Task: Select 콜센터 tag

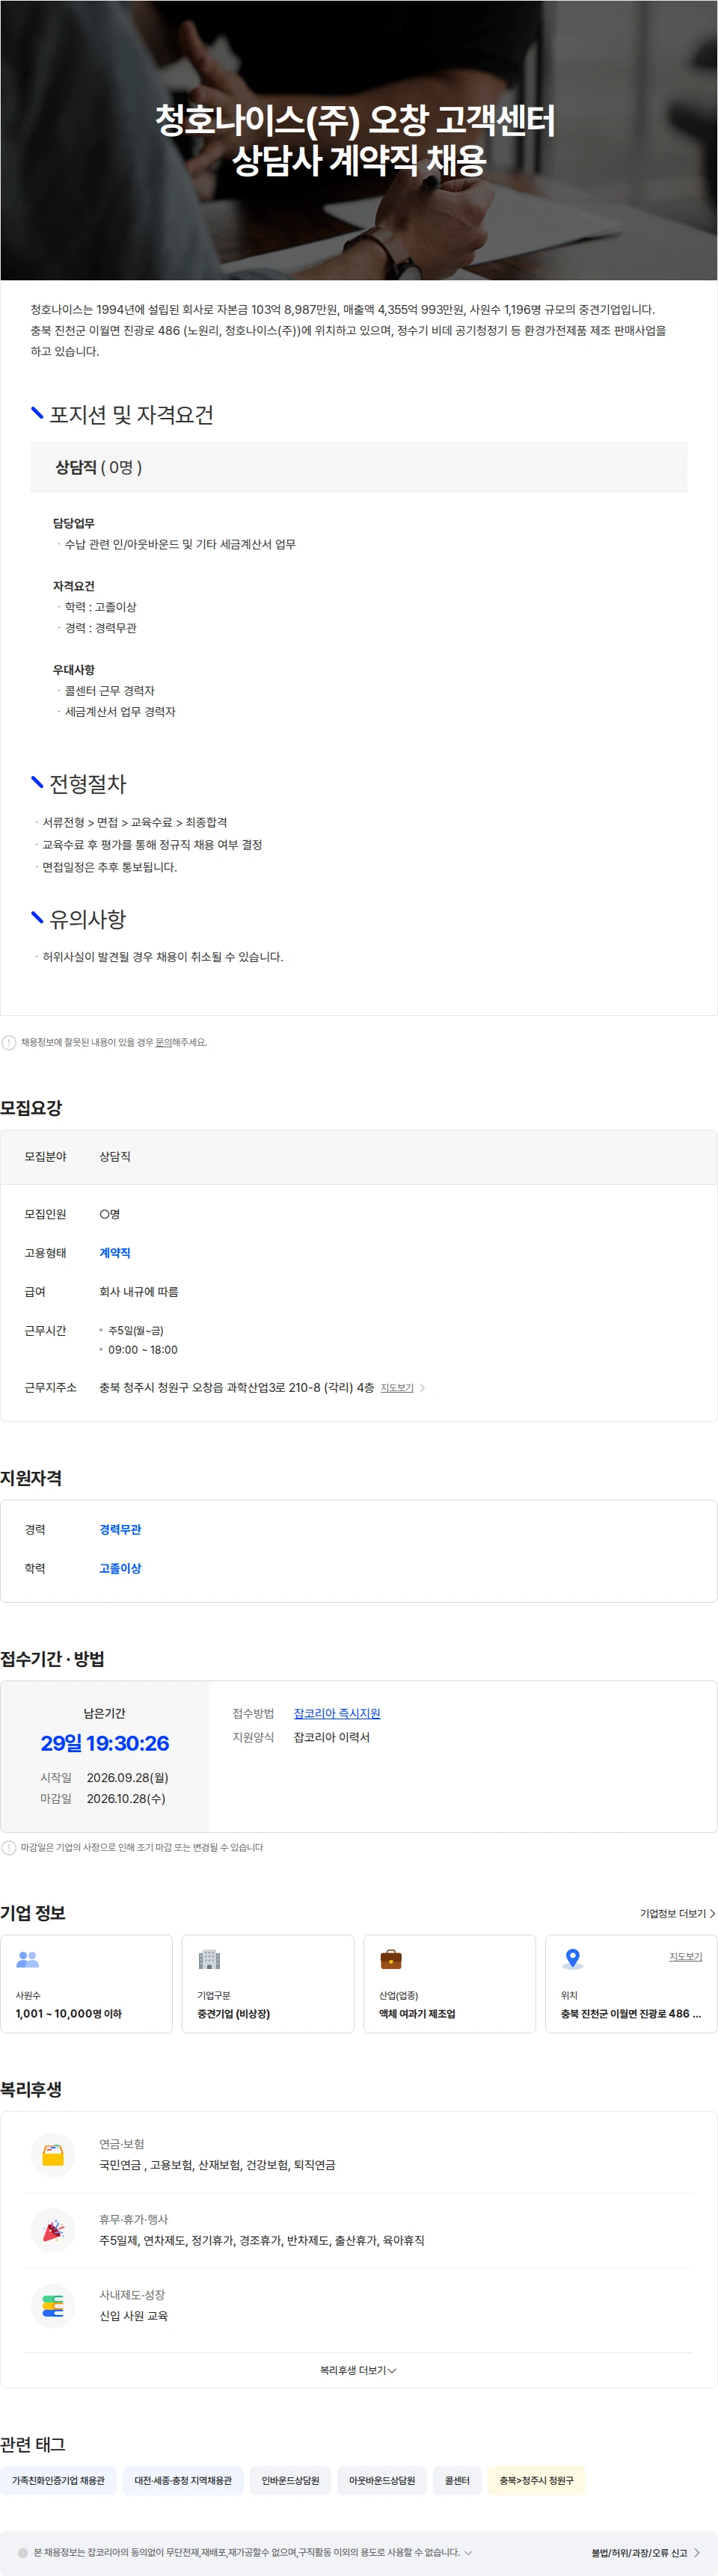Action: (x=457, y=2480)
